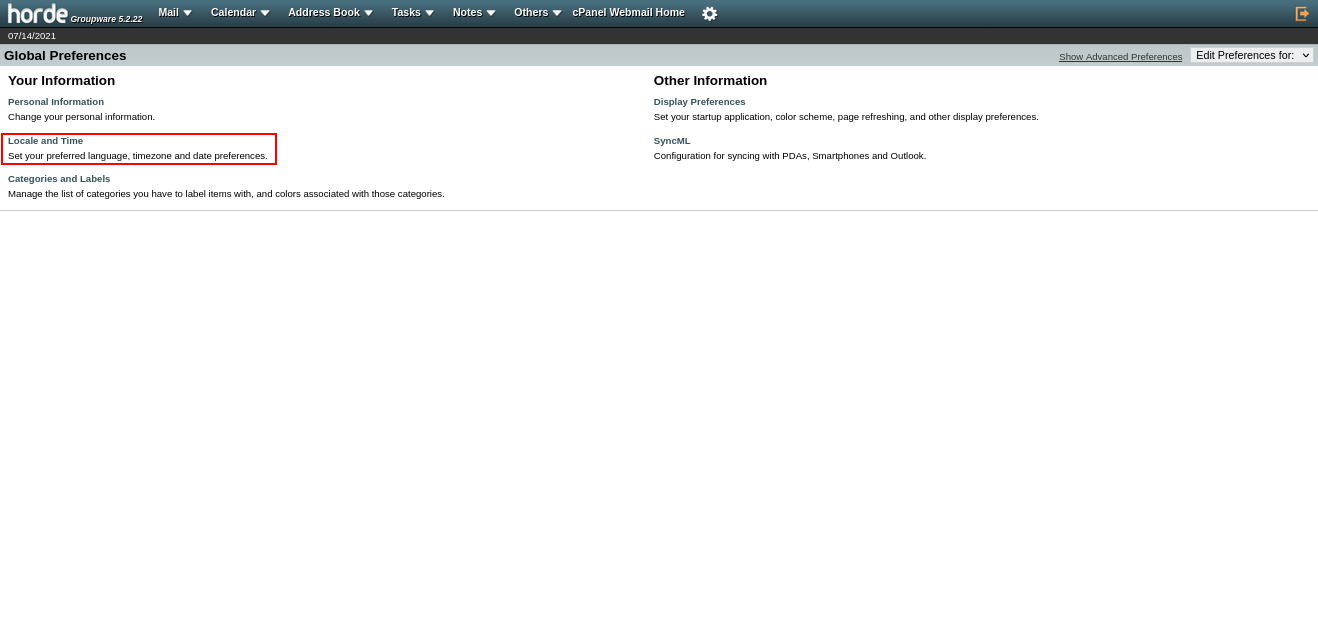
Task: Open Personal Information preferences
Action: (56, 101)
